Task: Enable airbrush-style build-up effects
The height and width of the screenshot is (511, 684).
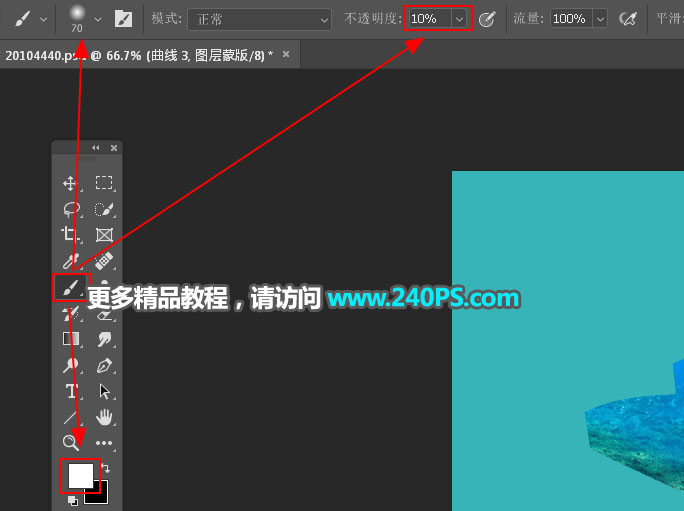Action: 627,19
